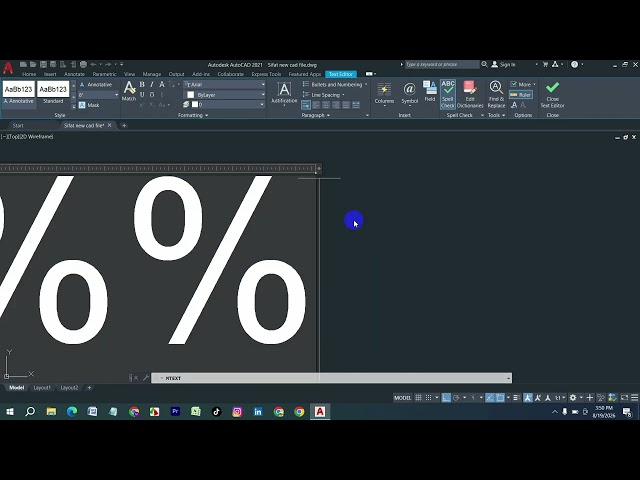Open File Explorer from the taskbar
The image size is (640, 480).
[51, 411]
